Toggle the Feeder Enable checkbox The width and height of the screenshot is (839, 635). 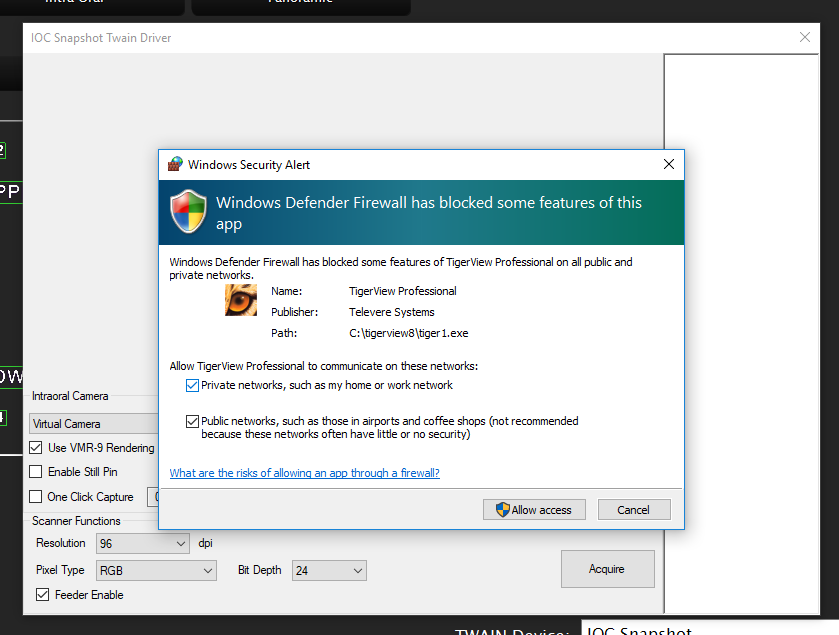click(x=42, y=595)
